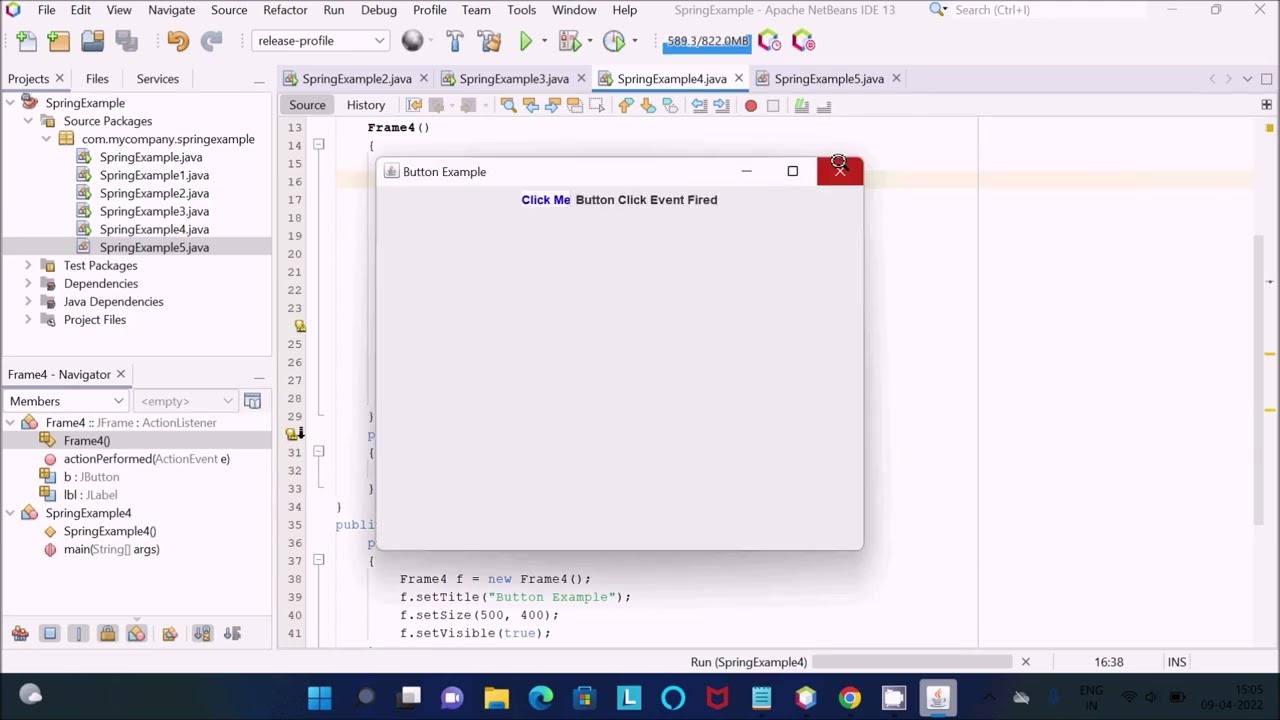Open the <empty> filter dropdown in Navigator
The image size is (1280, 720).
pos(186,401)
